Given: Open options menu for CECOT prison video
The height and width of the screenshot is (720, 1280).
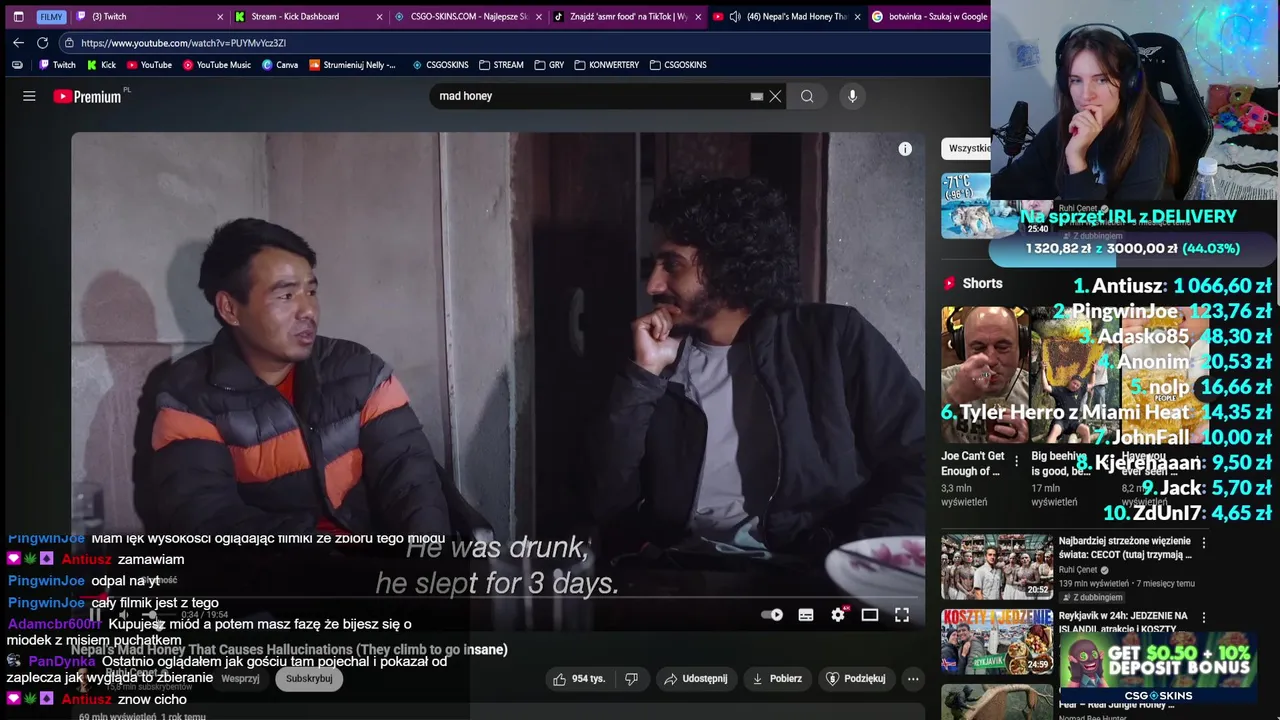Looking at the screenshot, I should [1204, 543].
